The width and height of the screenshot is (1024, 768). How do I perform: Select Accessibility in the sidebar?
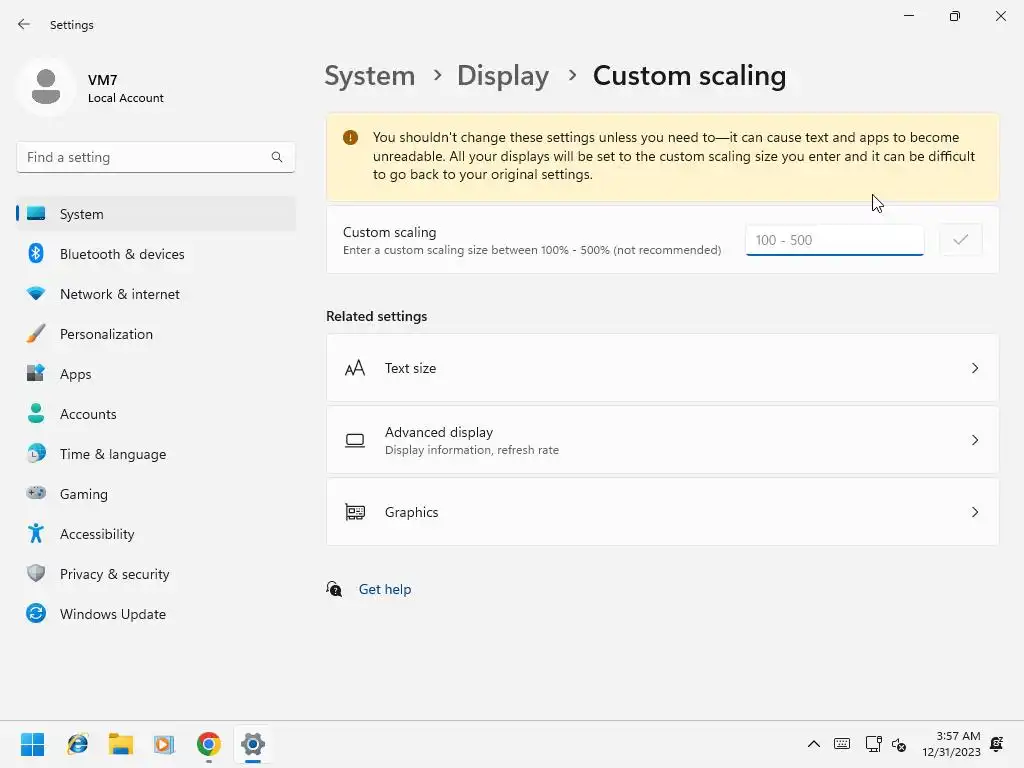coord(96,534)
